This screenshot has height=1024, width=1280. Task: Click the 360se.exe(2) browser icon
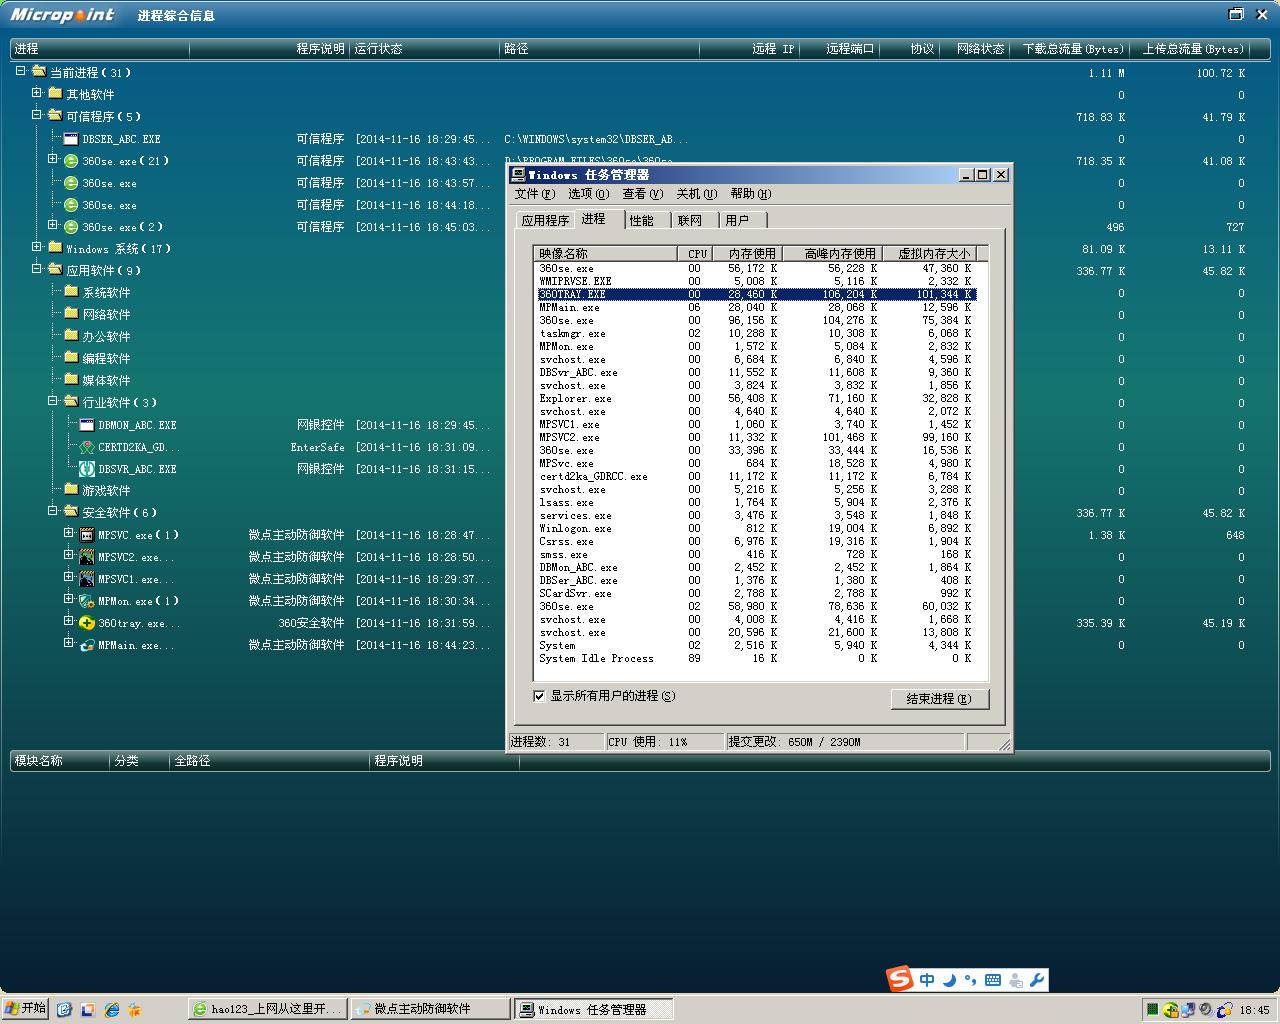click(71, 227)
